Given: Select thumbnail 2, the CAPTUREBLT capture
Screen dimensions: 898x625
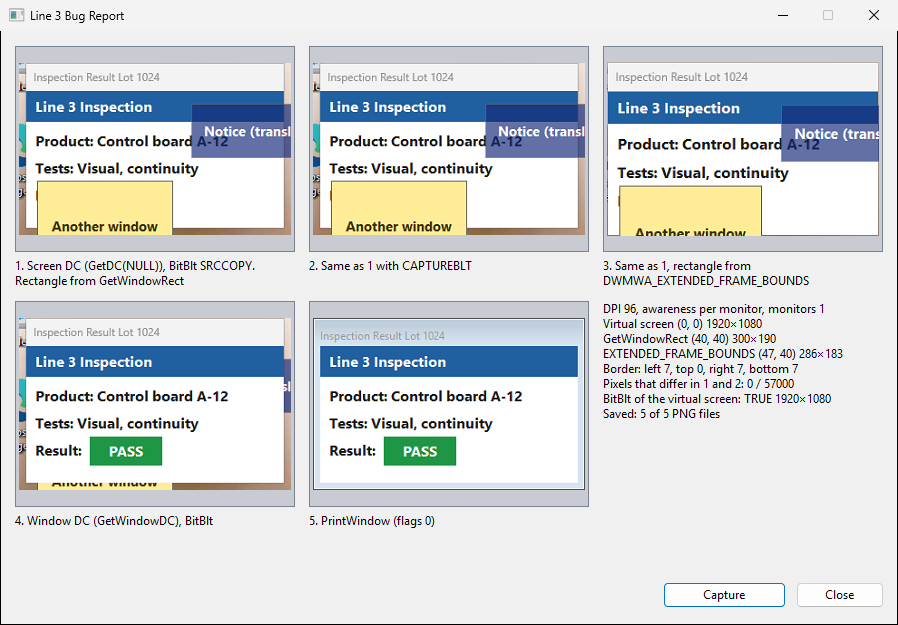Looking at the screenshot, I should [x=449, y=149].
